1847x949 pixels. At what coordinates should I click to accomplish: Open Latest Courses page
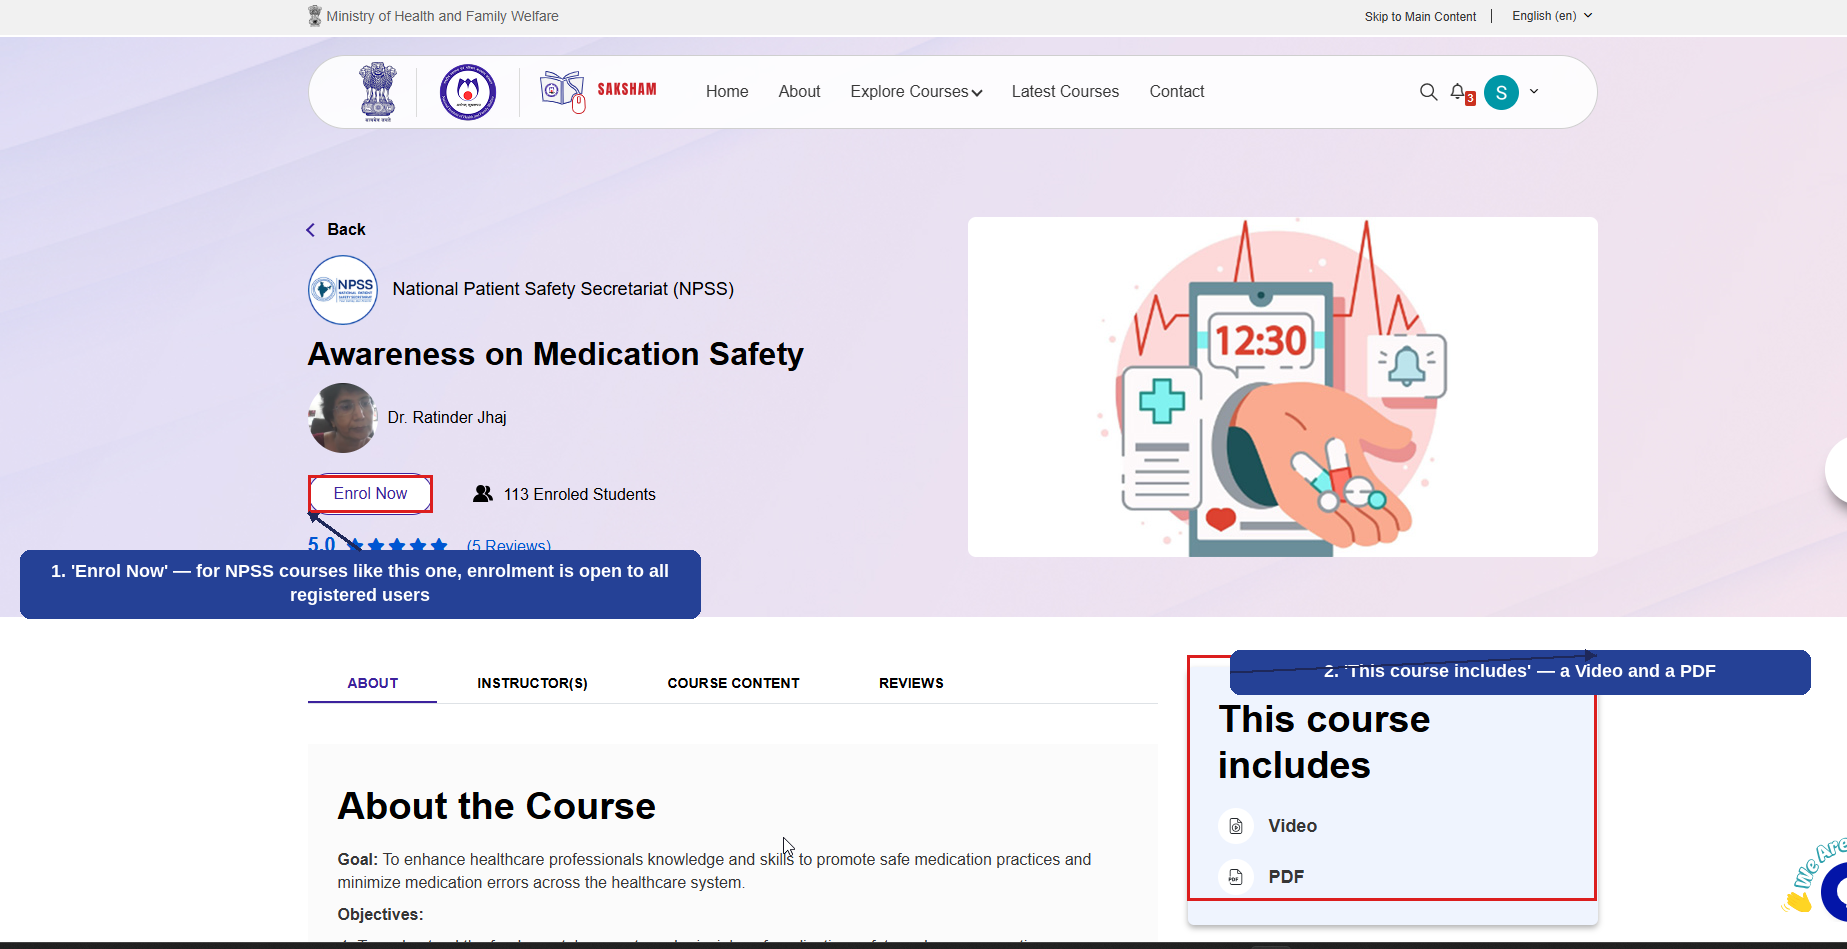(1065, 92)
